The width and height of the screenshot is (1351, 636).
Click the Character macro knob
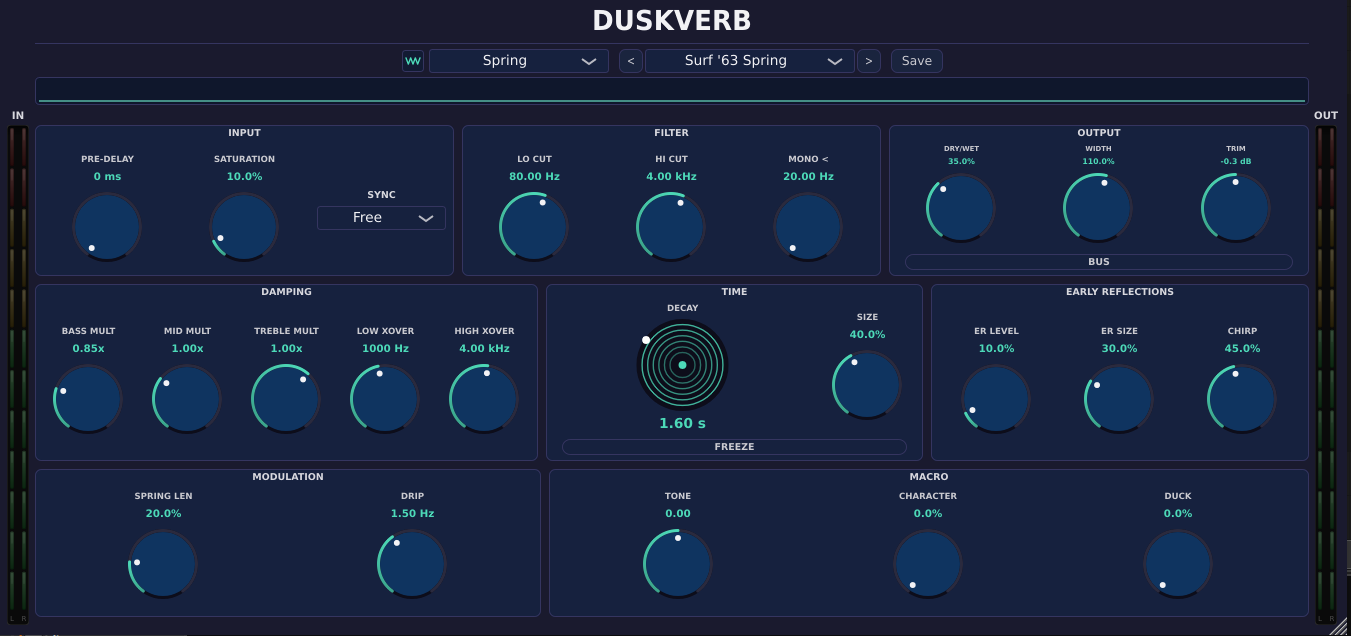coord(928,564)
